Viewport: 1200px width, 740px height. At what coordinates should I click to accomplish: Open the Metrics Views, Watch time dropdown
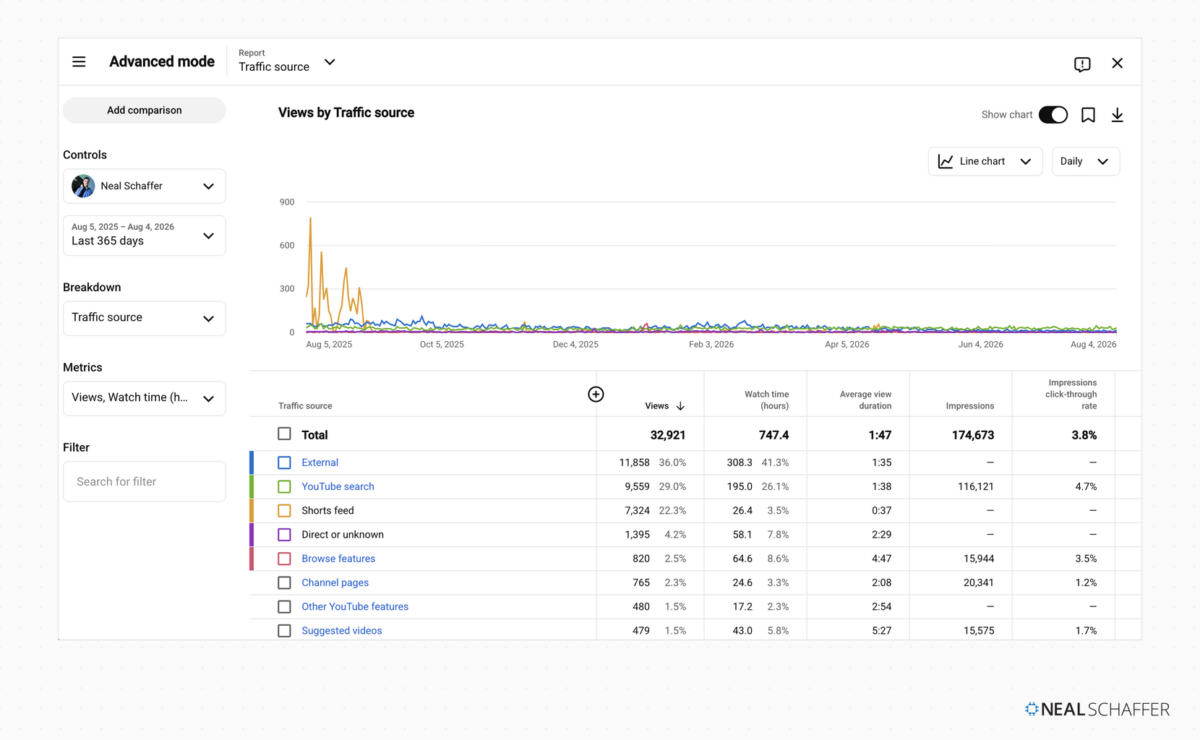pos(144,398)
